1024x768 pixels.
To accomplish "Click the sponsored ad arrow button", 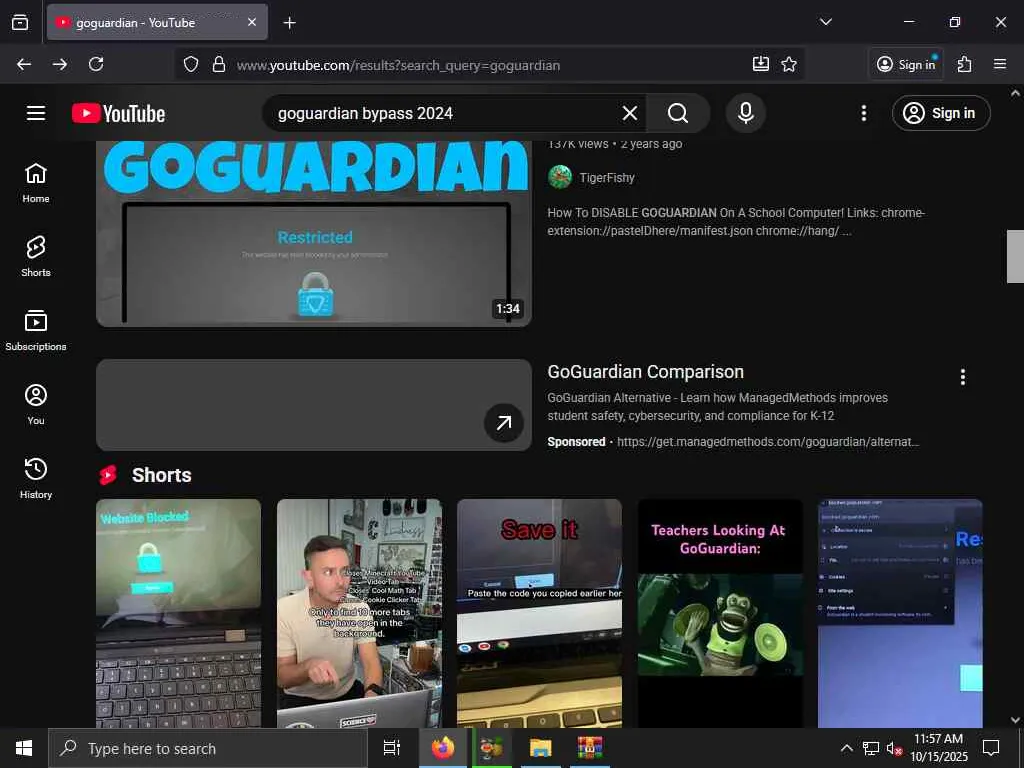I will pyautogui.click(x=504, y=423).
